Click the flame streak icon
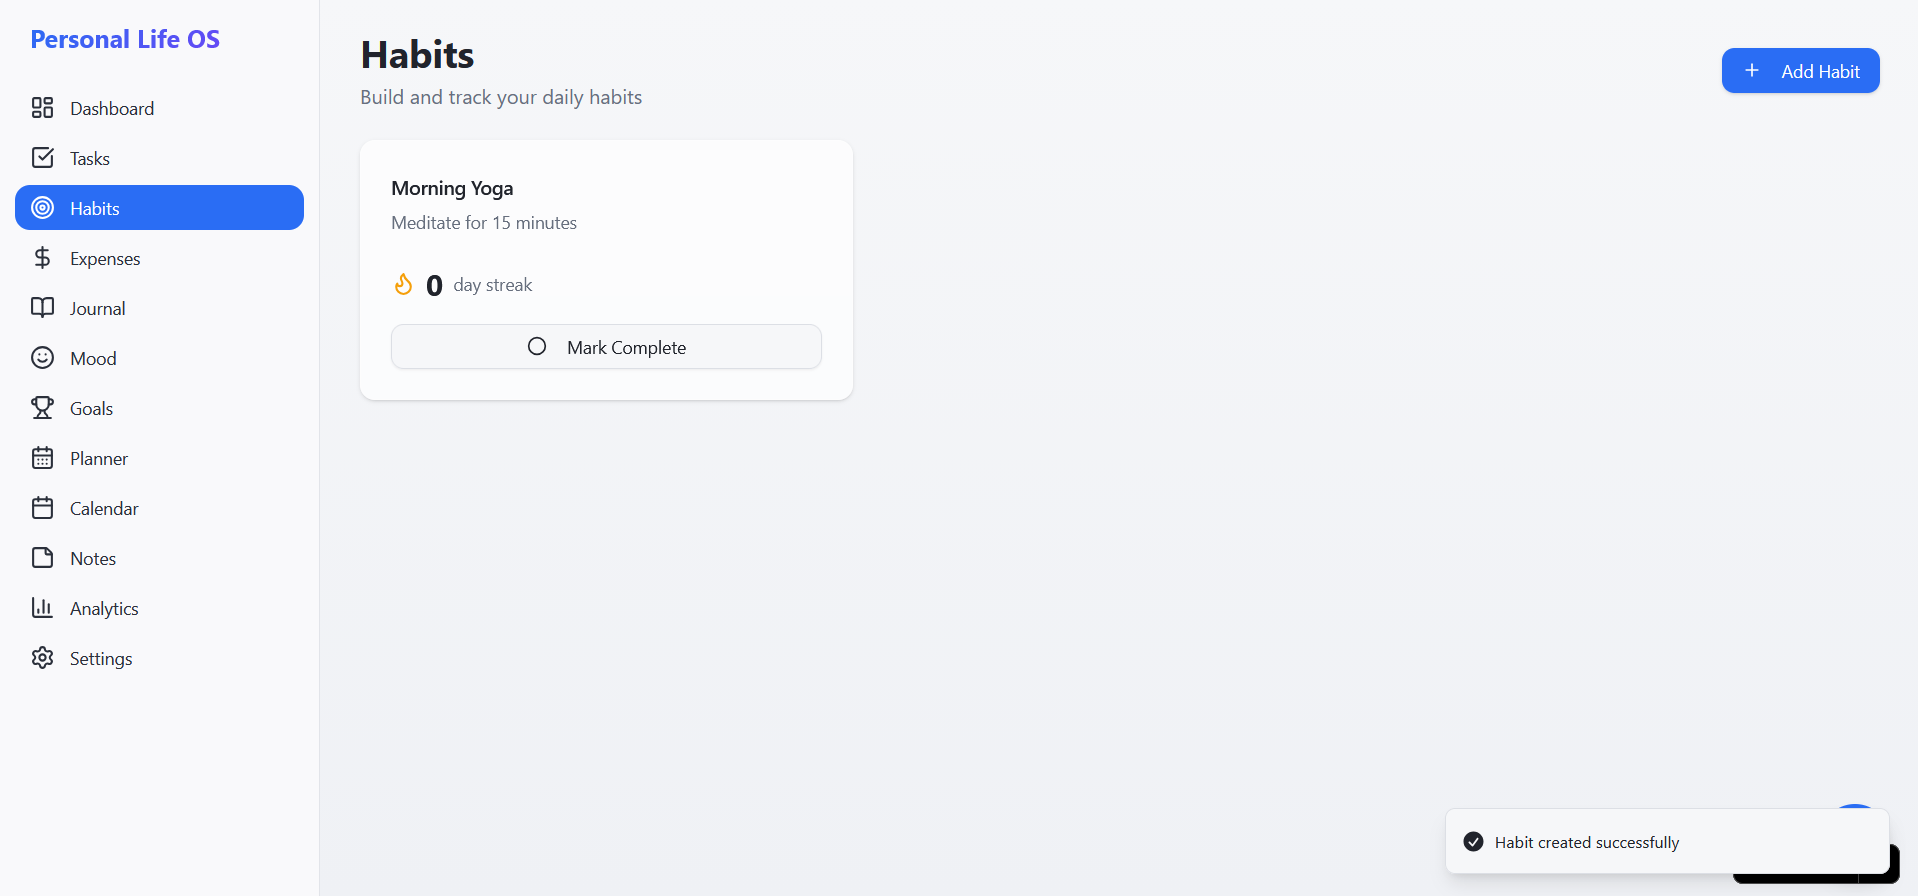 [403, 285]
